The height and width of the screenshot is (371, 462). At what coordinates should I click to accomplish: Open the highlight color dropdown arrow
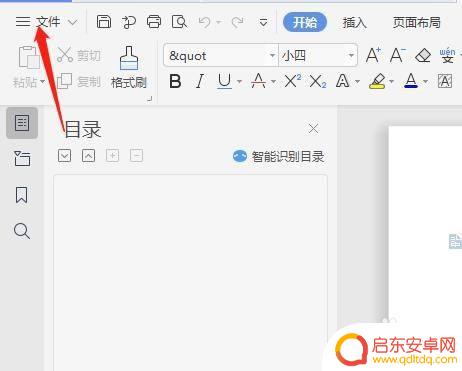(x=392, y=81)
